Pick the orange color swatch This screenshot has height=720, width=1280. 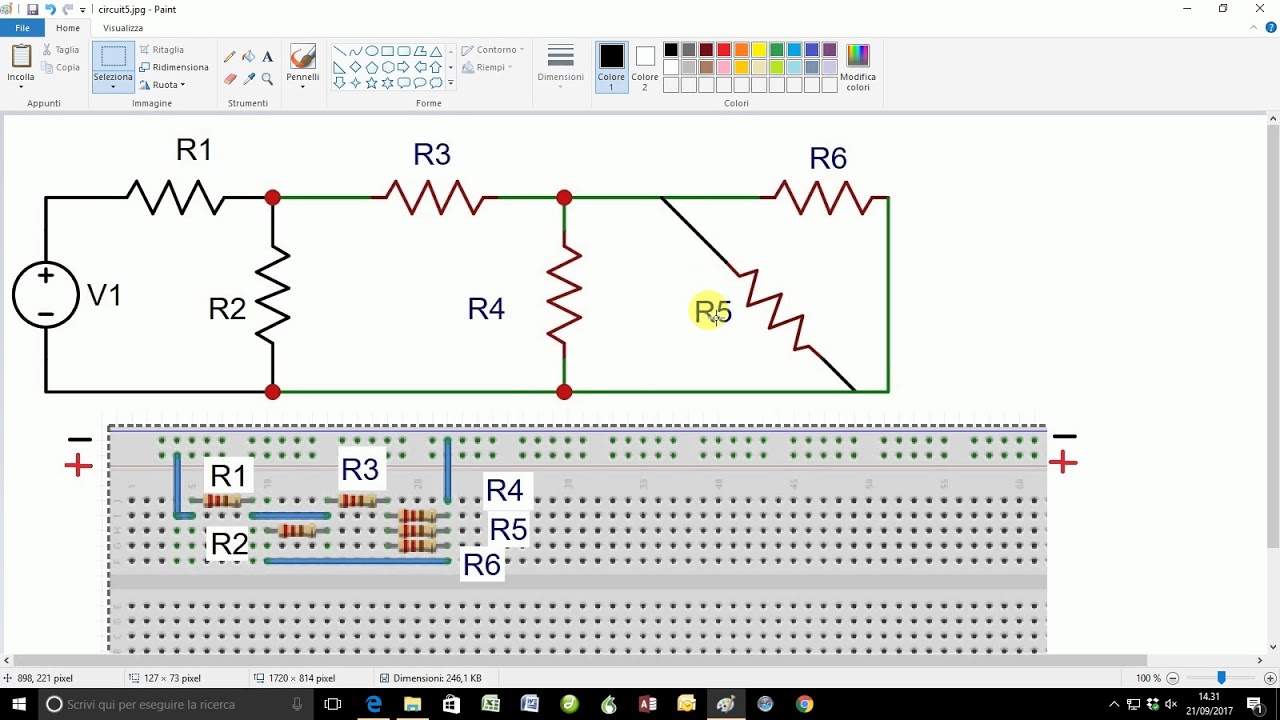[741, 50]
